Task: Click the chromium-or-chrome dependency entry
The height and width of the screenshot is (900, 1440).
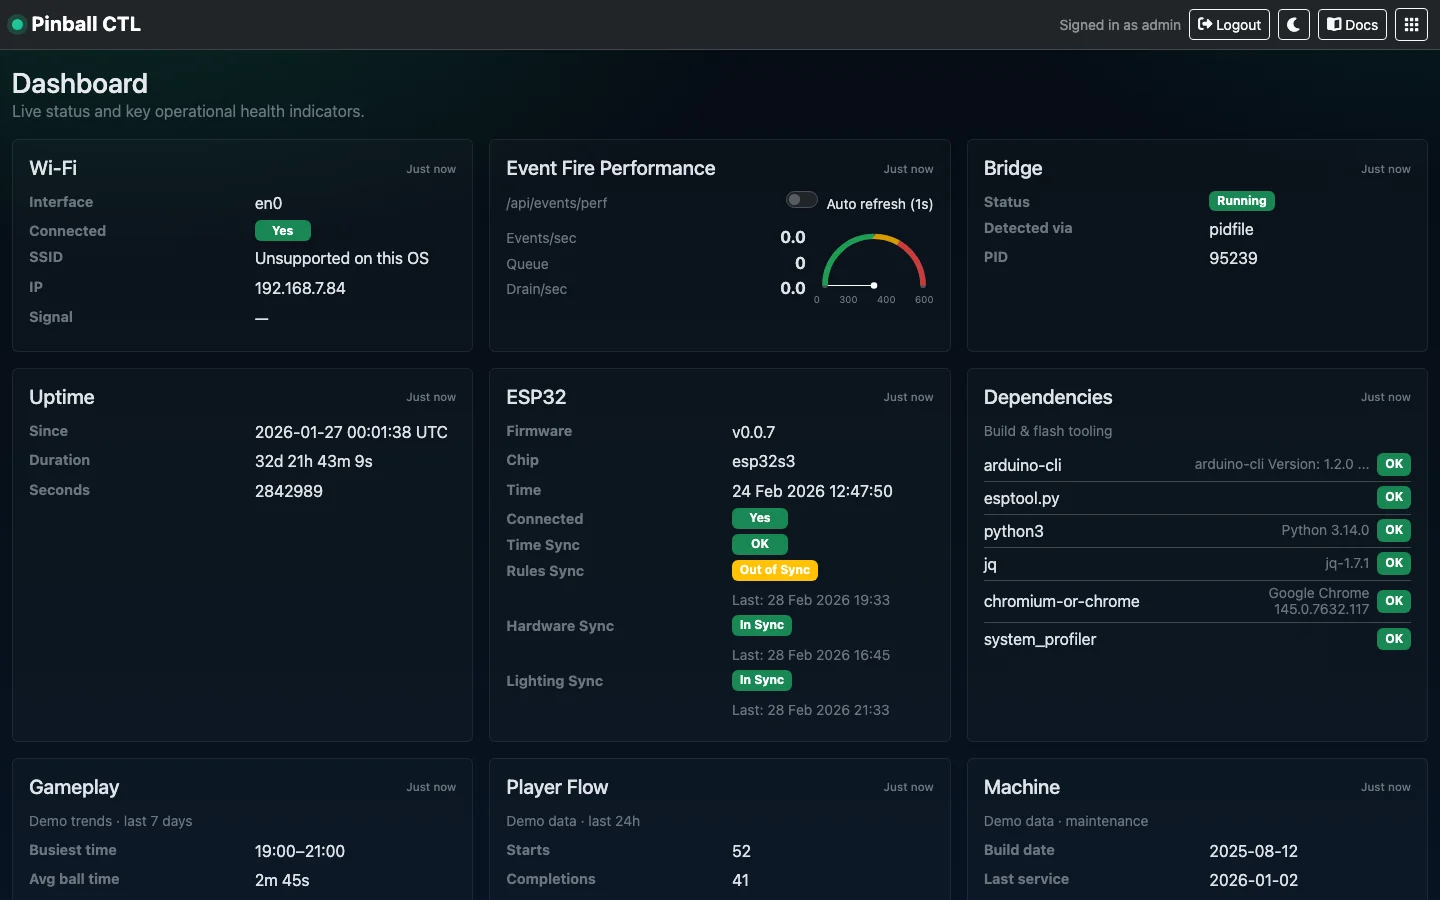Action: click(1061, 601)
